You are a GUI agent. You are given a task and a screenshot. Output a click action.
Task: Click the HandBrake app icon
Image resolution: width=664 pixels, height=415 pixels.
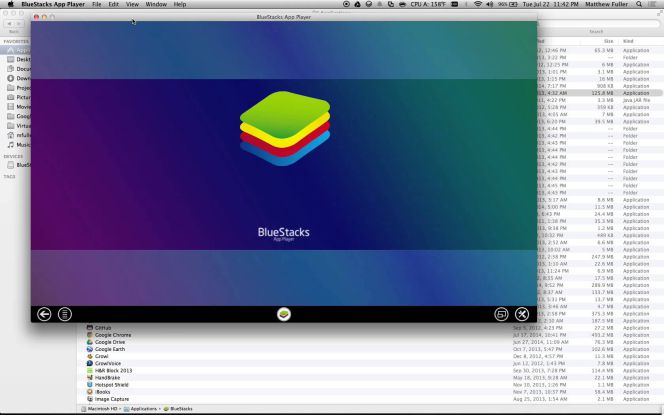[89, 378]
